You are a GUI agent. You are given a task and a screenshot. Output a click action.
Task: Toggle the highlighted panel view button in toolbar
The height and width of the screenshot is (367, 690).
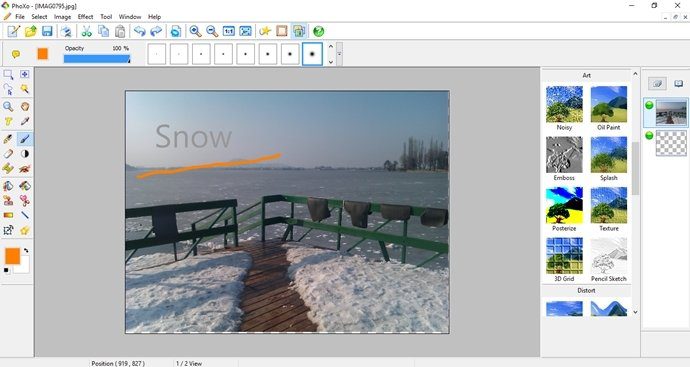[299, 31]
